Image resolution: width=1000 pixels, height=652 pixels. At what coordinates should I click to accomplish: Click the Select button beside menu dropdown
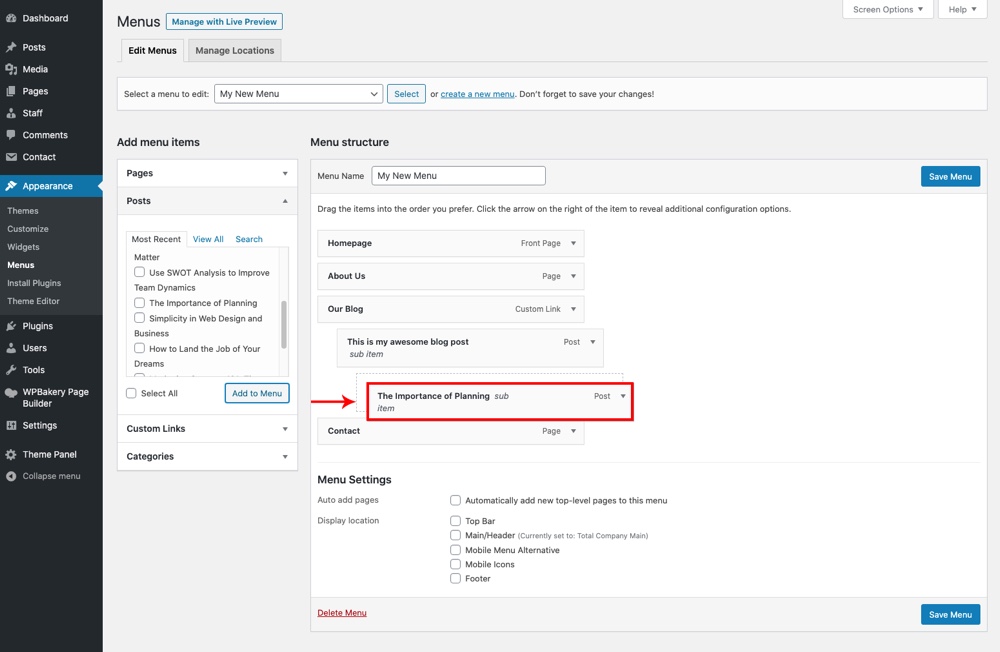click(x=406, y=94)
